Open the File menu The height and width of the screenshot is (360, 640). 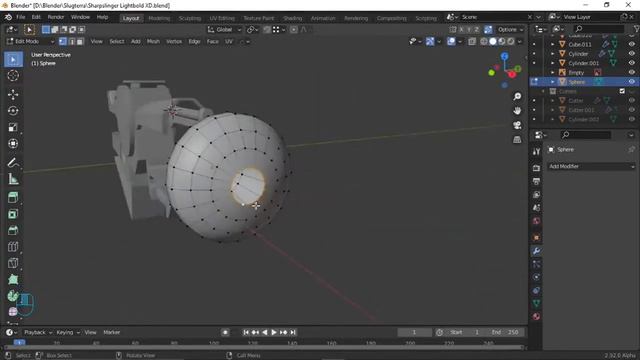20,17
